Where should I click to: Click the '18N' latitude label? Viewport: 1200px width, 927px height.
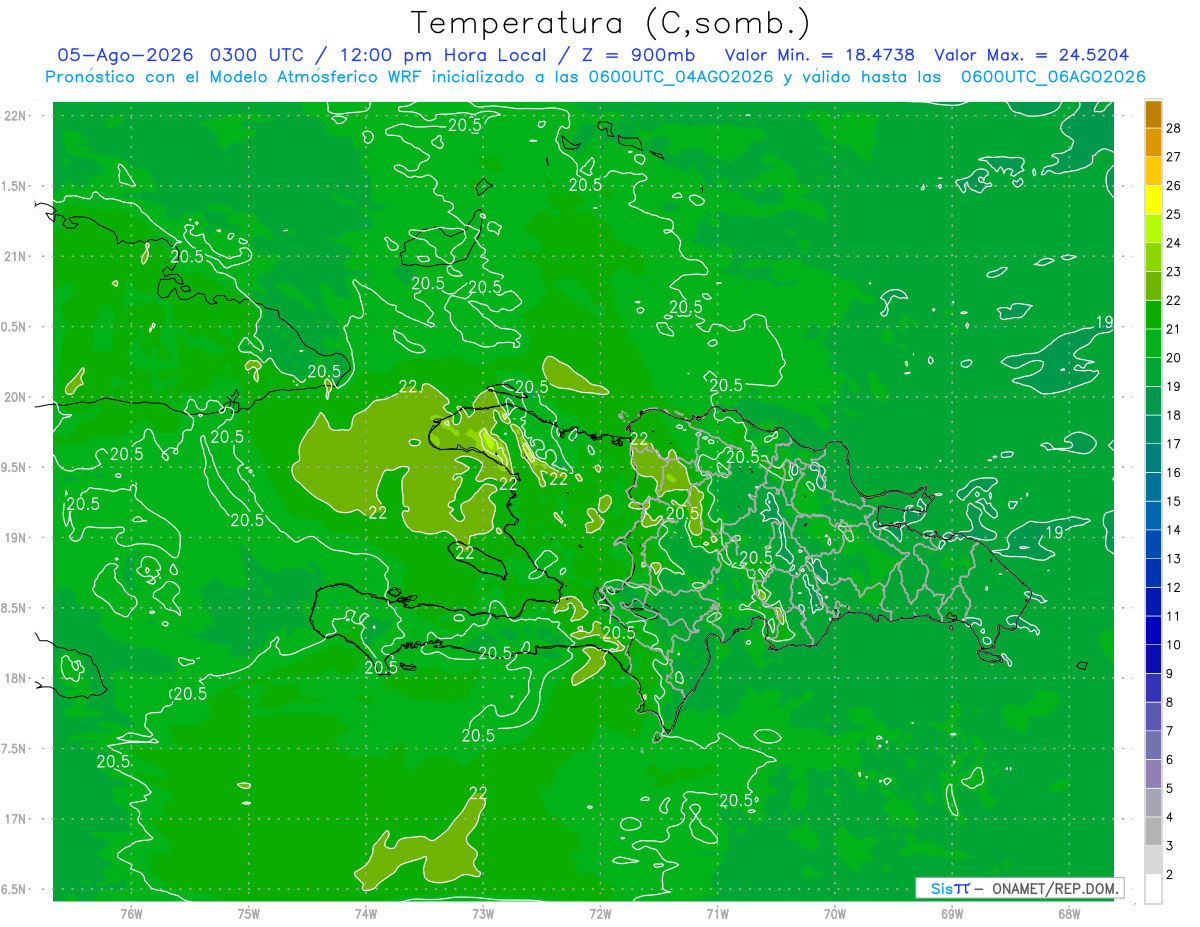(x=15, y=679)
